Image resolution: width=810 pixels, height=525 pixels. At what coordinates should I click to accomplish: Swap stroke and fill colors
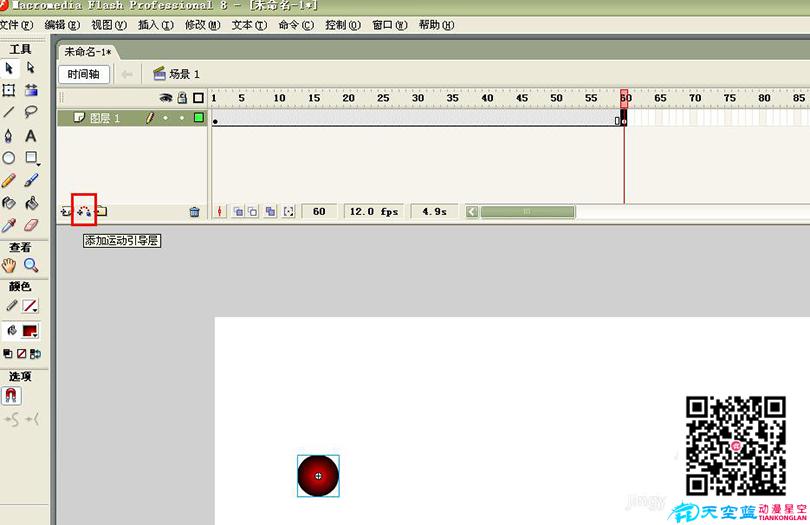35,354
